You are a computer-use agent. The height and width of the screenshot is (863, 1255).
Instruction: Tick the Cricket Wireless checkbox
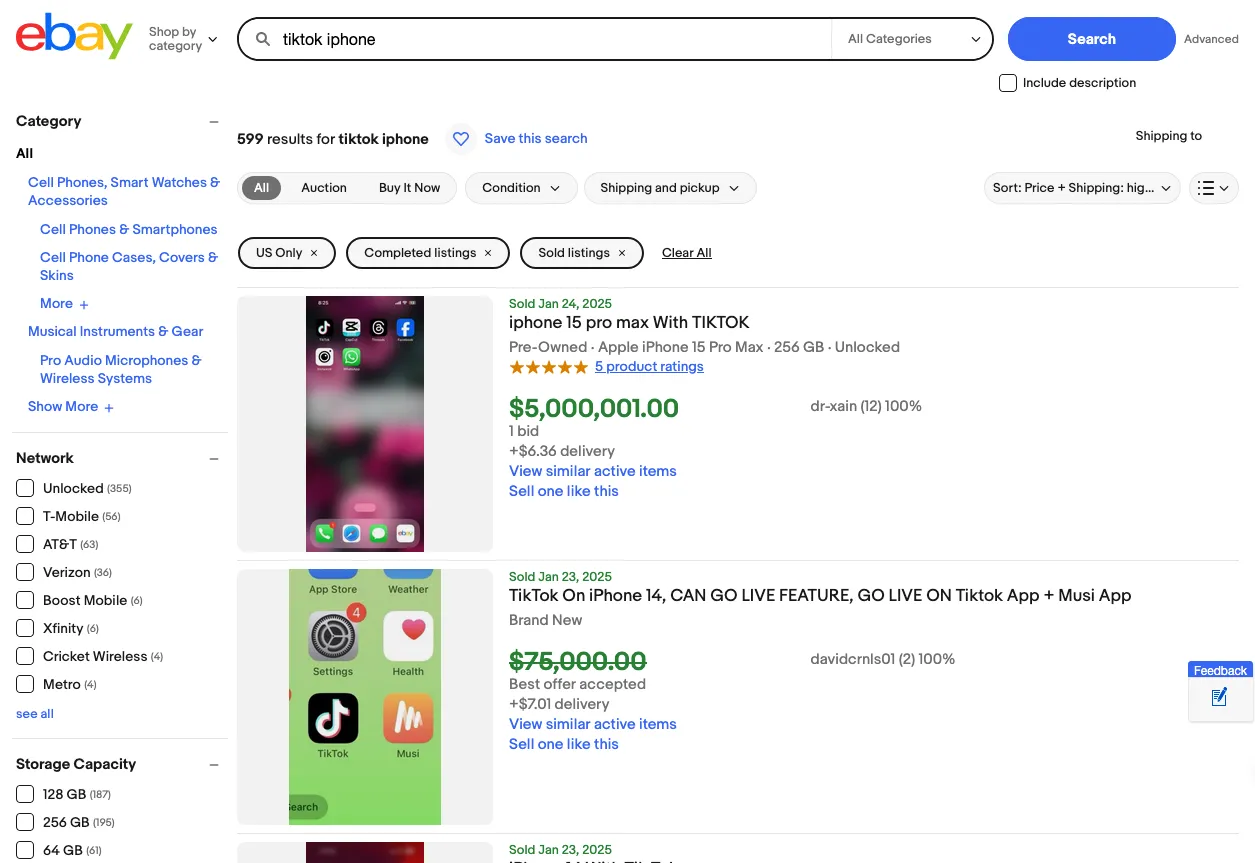pyautogui.click(x=25, y=656)
